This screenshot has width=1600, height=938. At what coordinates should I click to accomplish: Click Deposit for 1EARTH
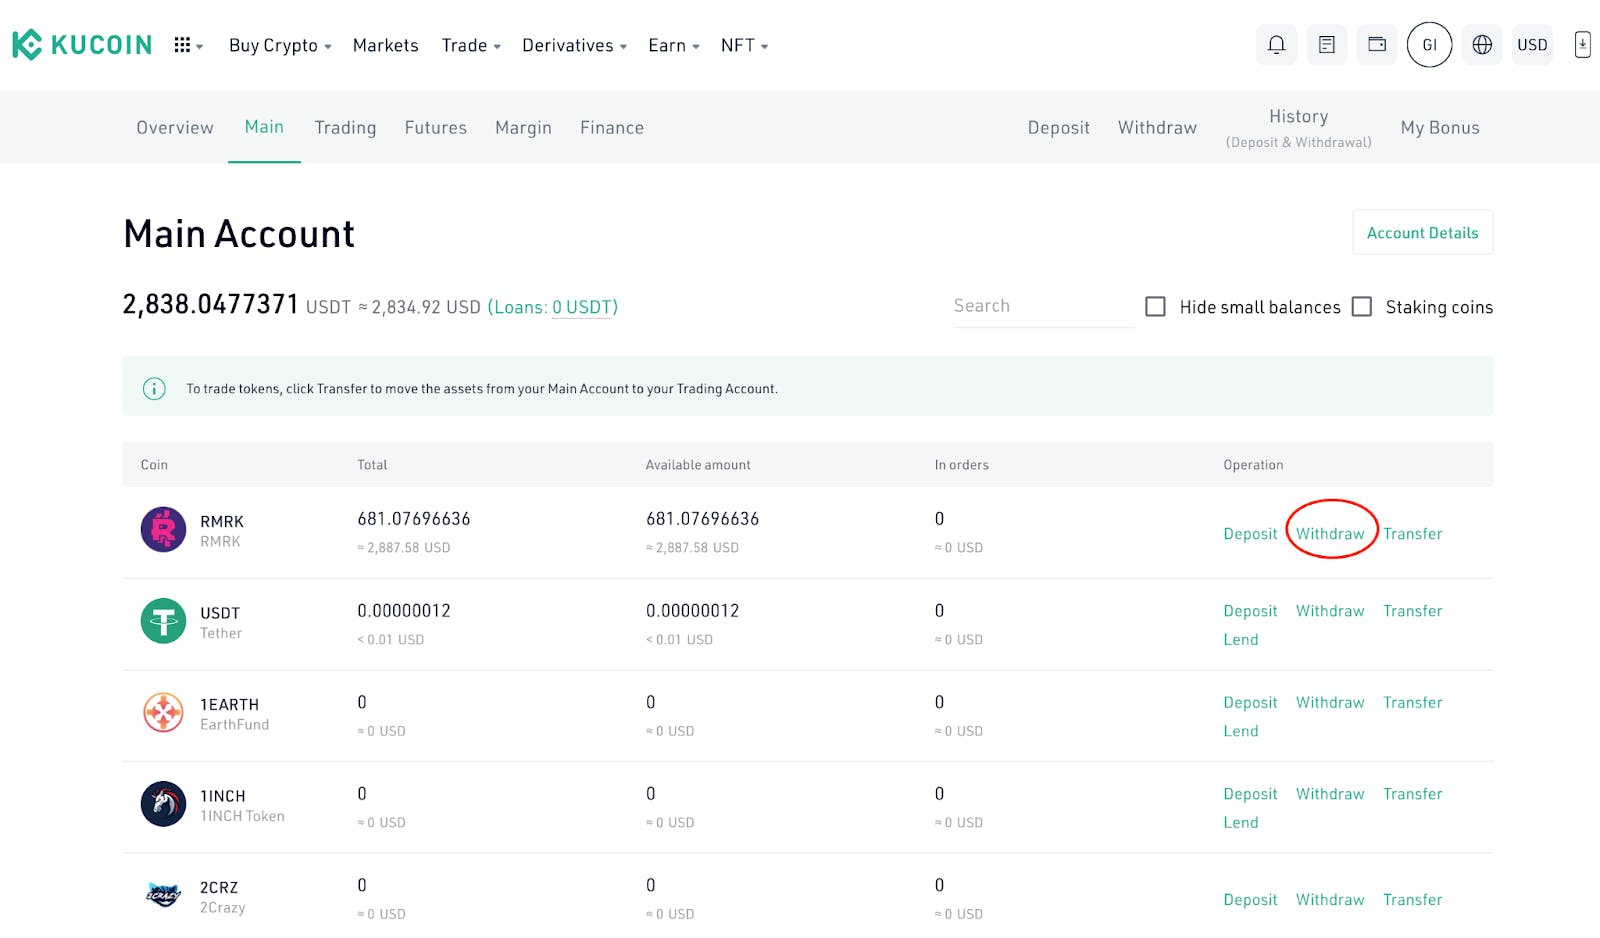1250,702
